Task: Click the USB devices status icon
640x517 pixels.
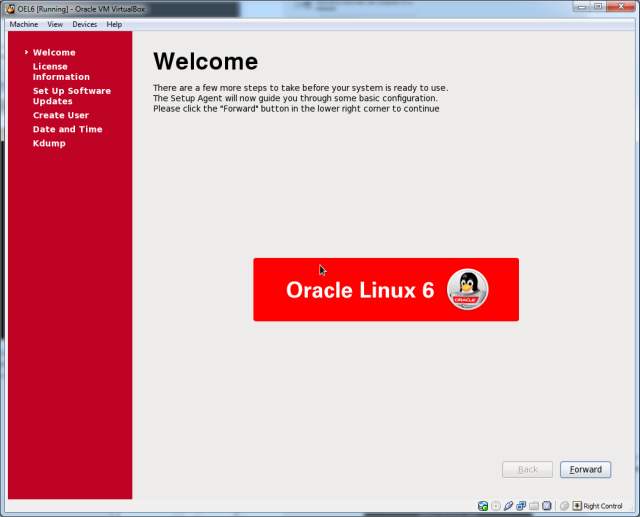Action: pos(509,506)
